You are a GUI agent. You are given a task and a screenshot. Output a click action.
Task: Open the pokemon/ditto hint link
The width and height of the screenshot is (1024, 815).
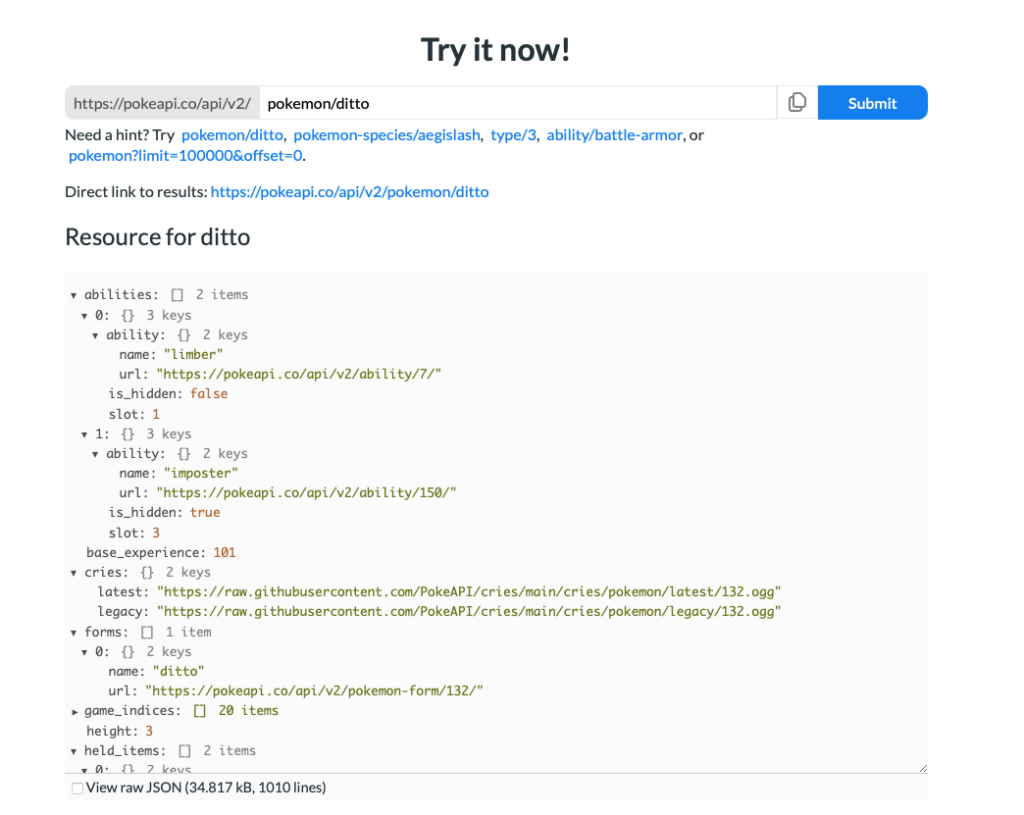(x=232, y=135)
